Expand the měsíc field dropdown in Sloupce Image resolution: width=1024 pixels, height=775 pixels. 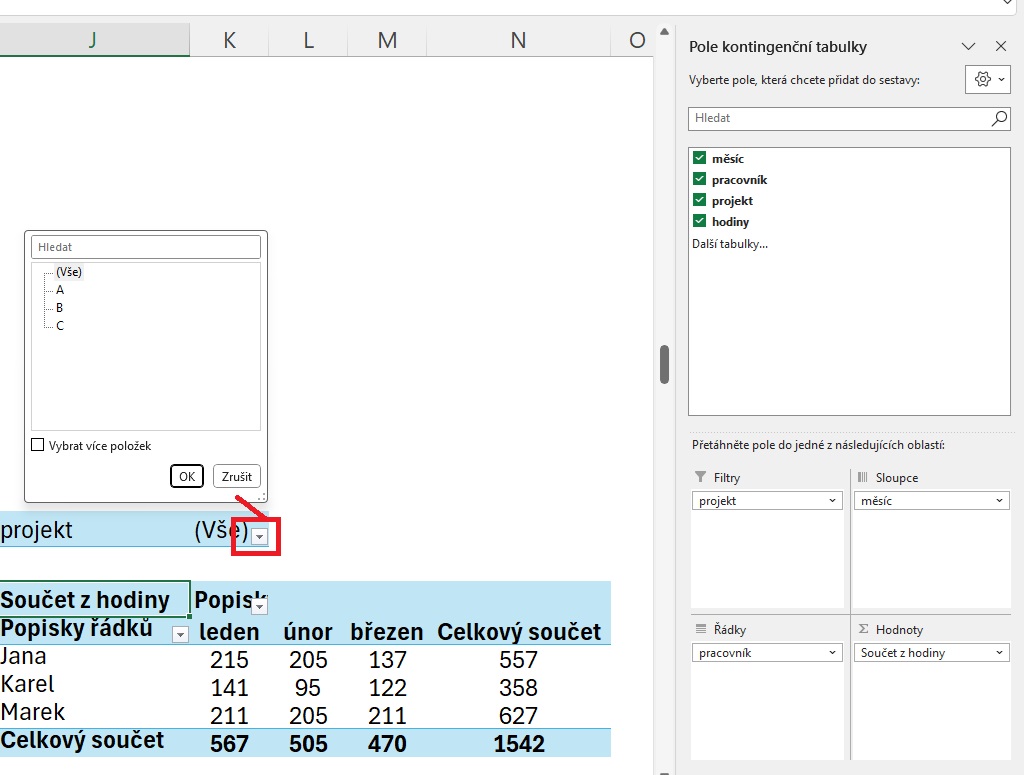point(998,501)
